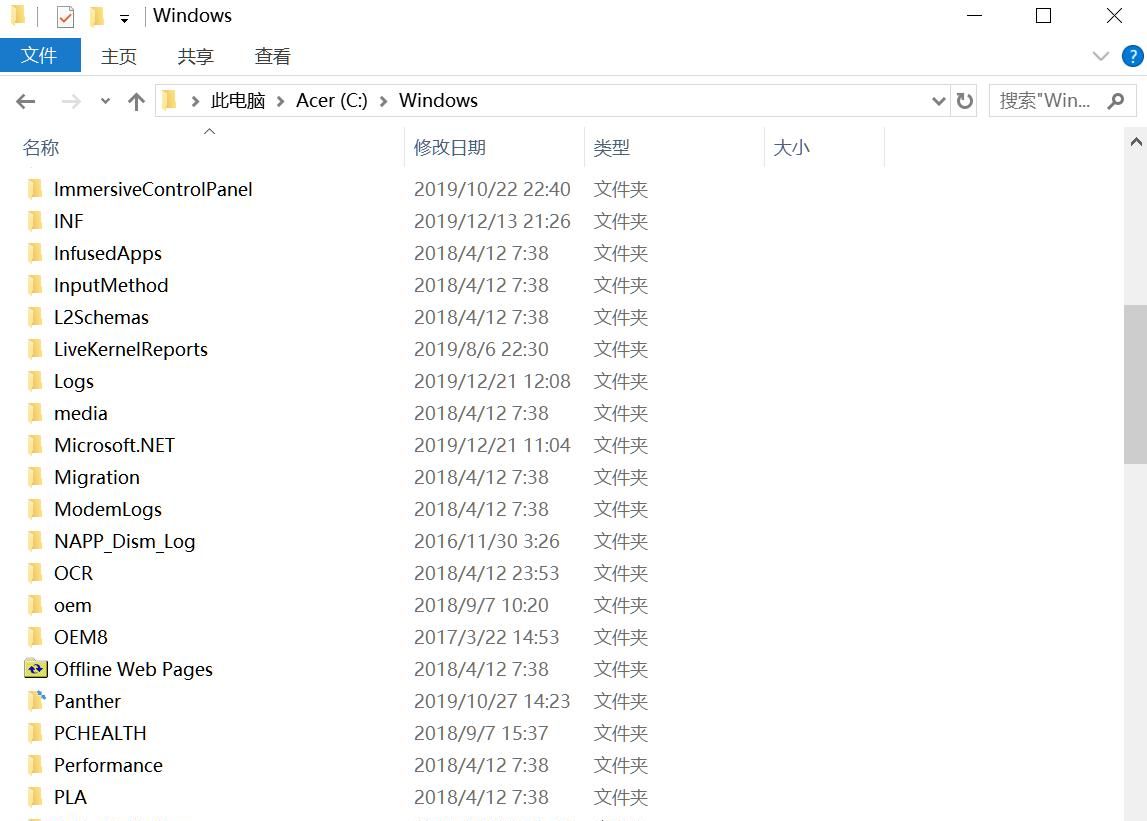This screenshot has height=821, width=1147.
Task: Select the ModemLogs folder icon
Action: (x=34, y=509)
